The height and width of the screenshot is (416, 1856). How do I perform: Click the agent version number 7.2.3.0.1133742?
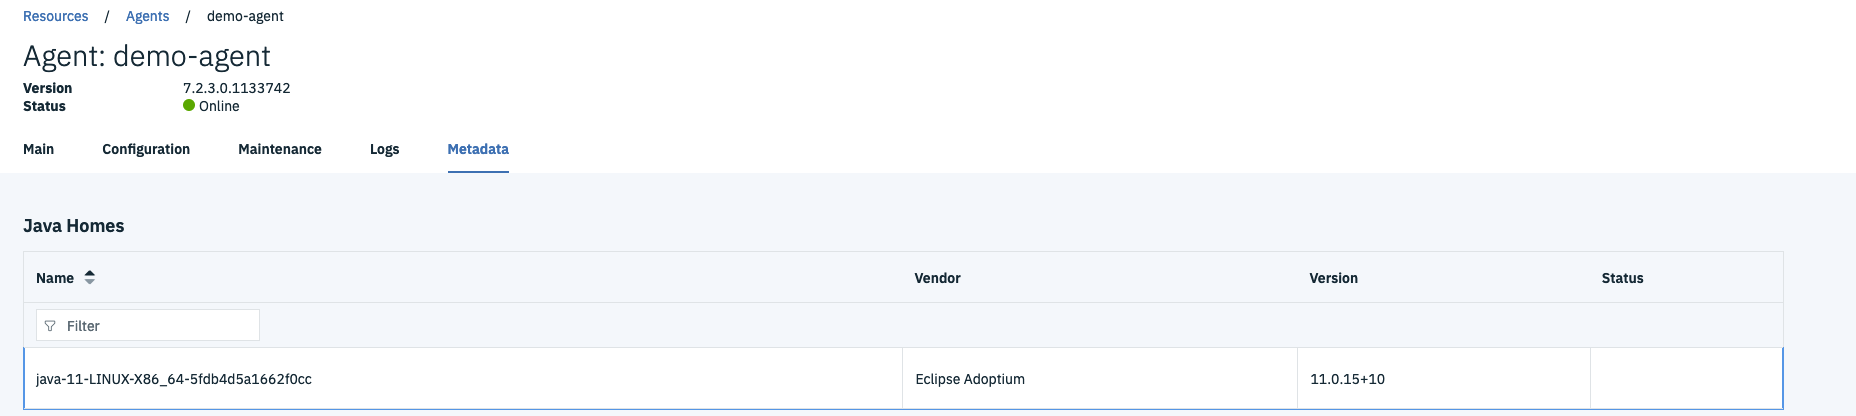[x=236, y=88]
